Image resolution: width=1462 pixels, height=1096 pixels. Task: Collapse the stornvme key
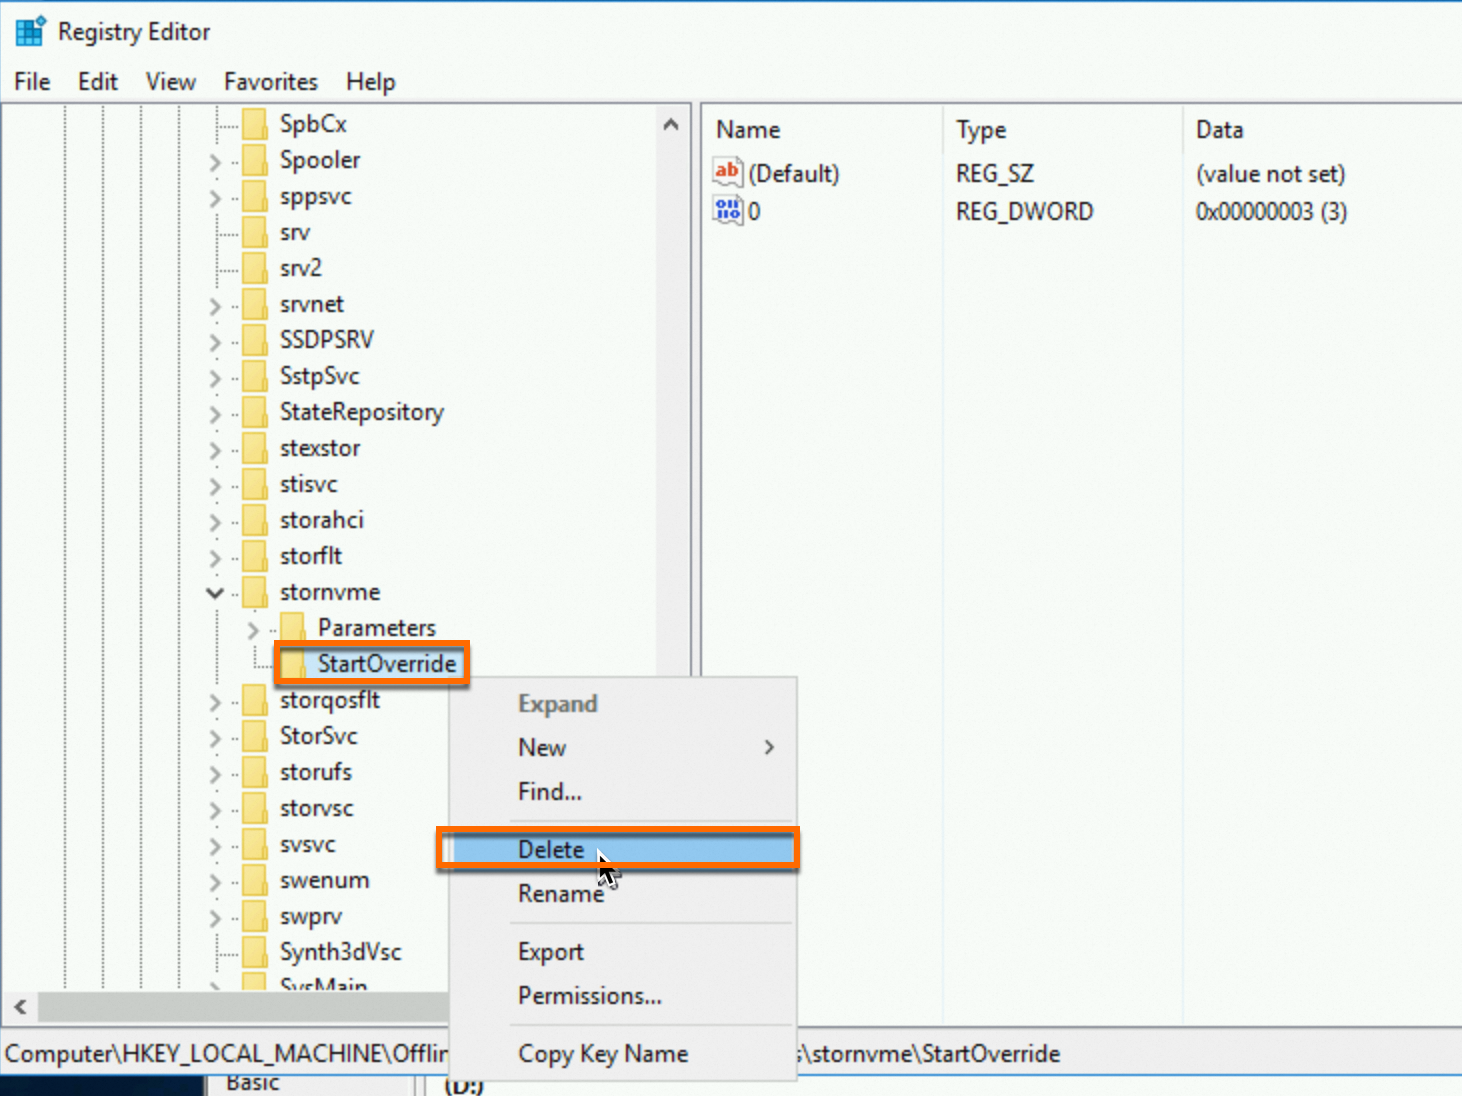(214, 593)
